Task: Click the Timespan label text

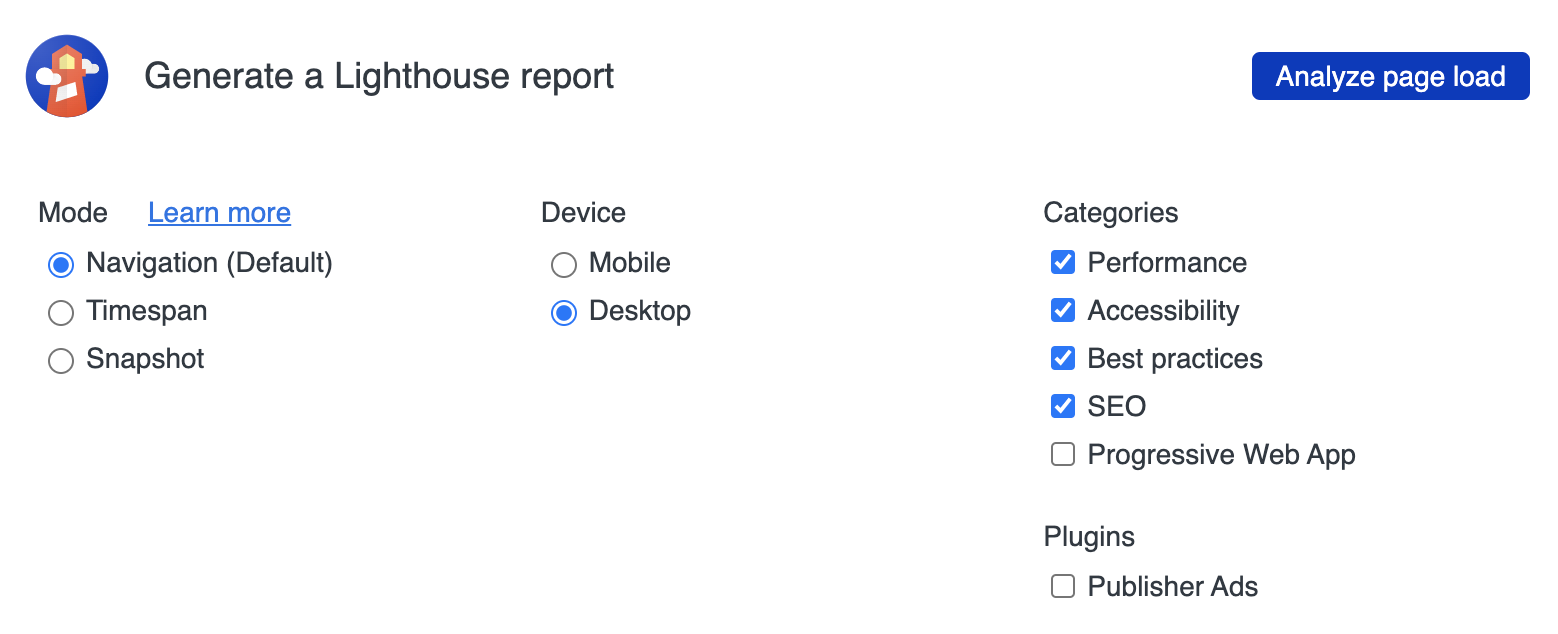Action: 147,311
